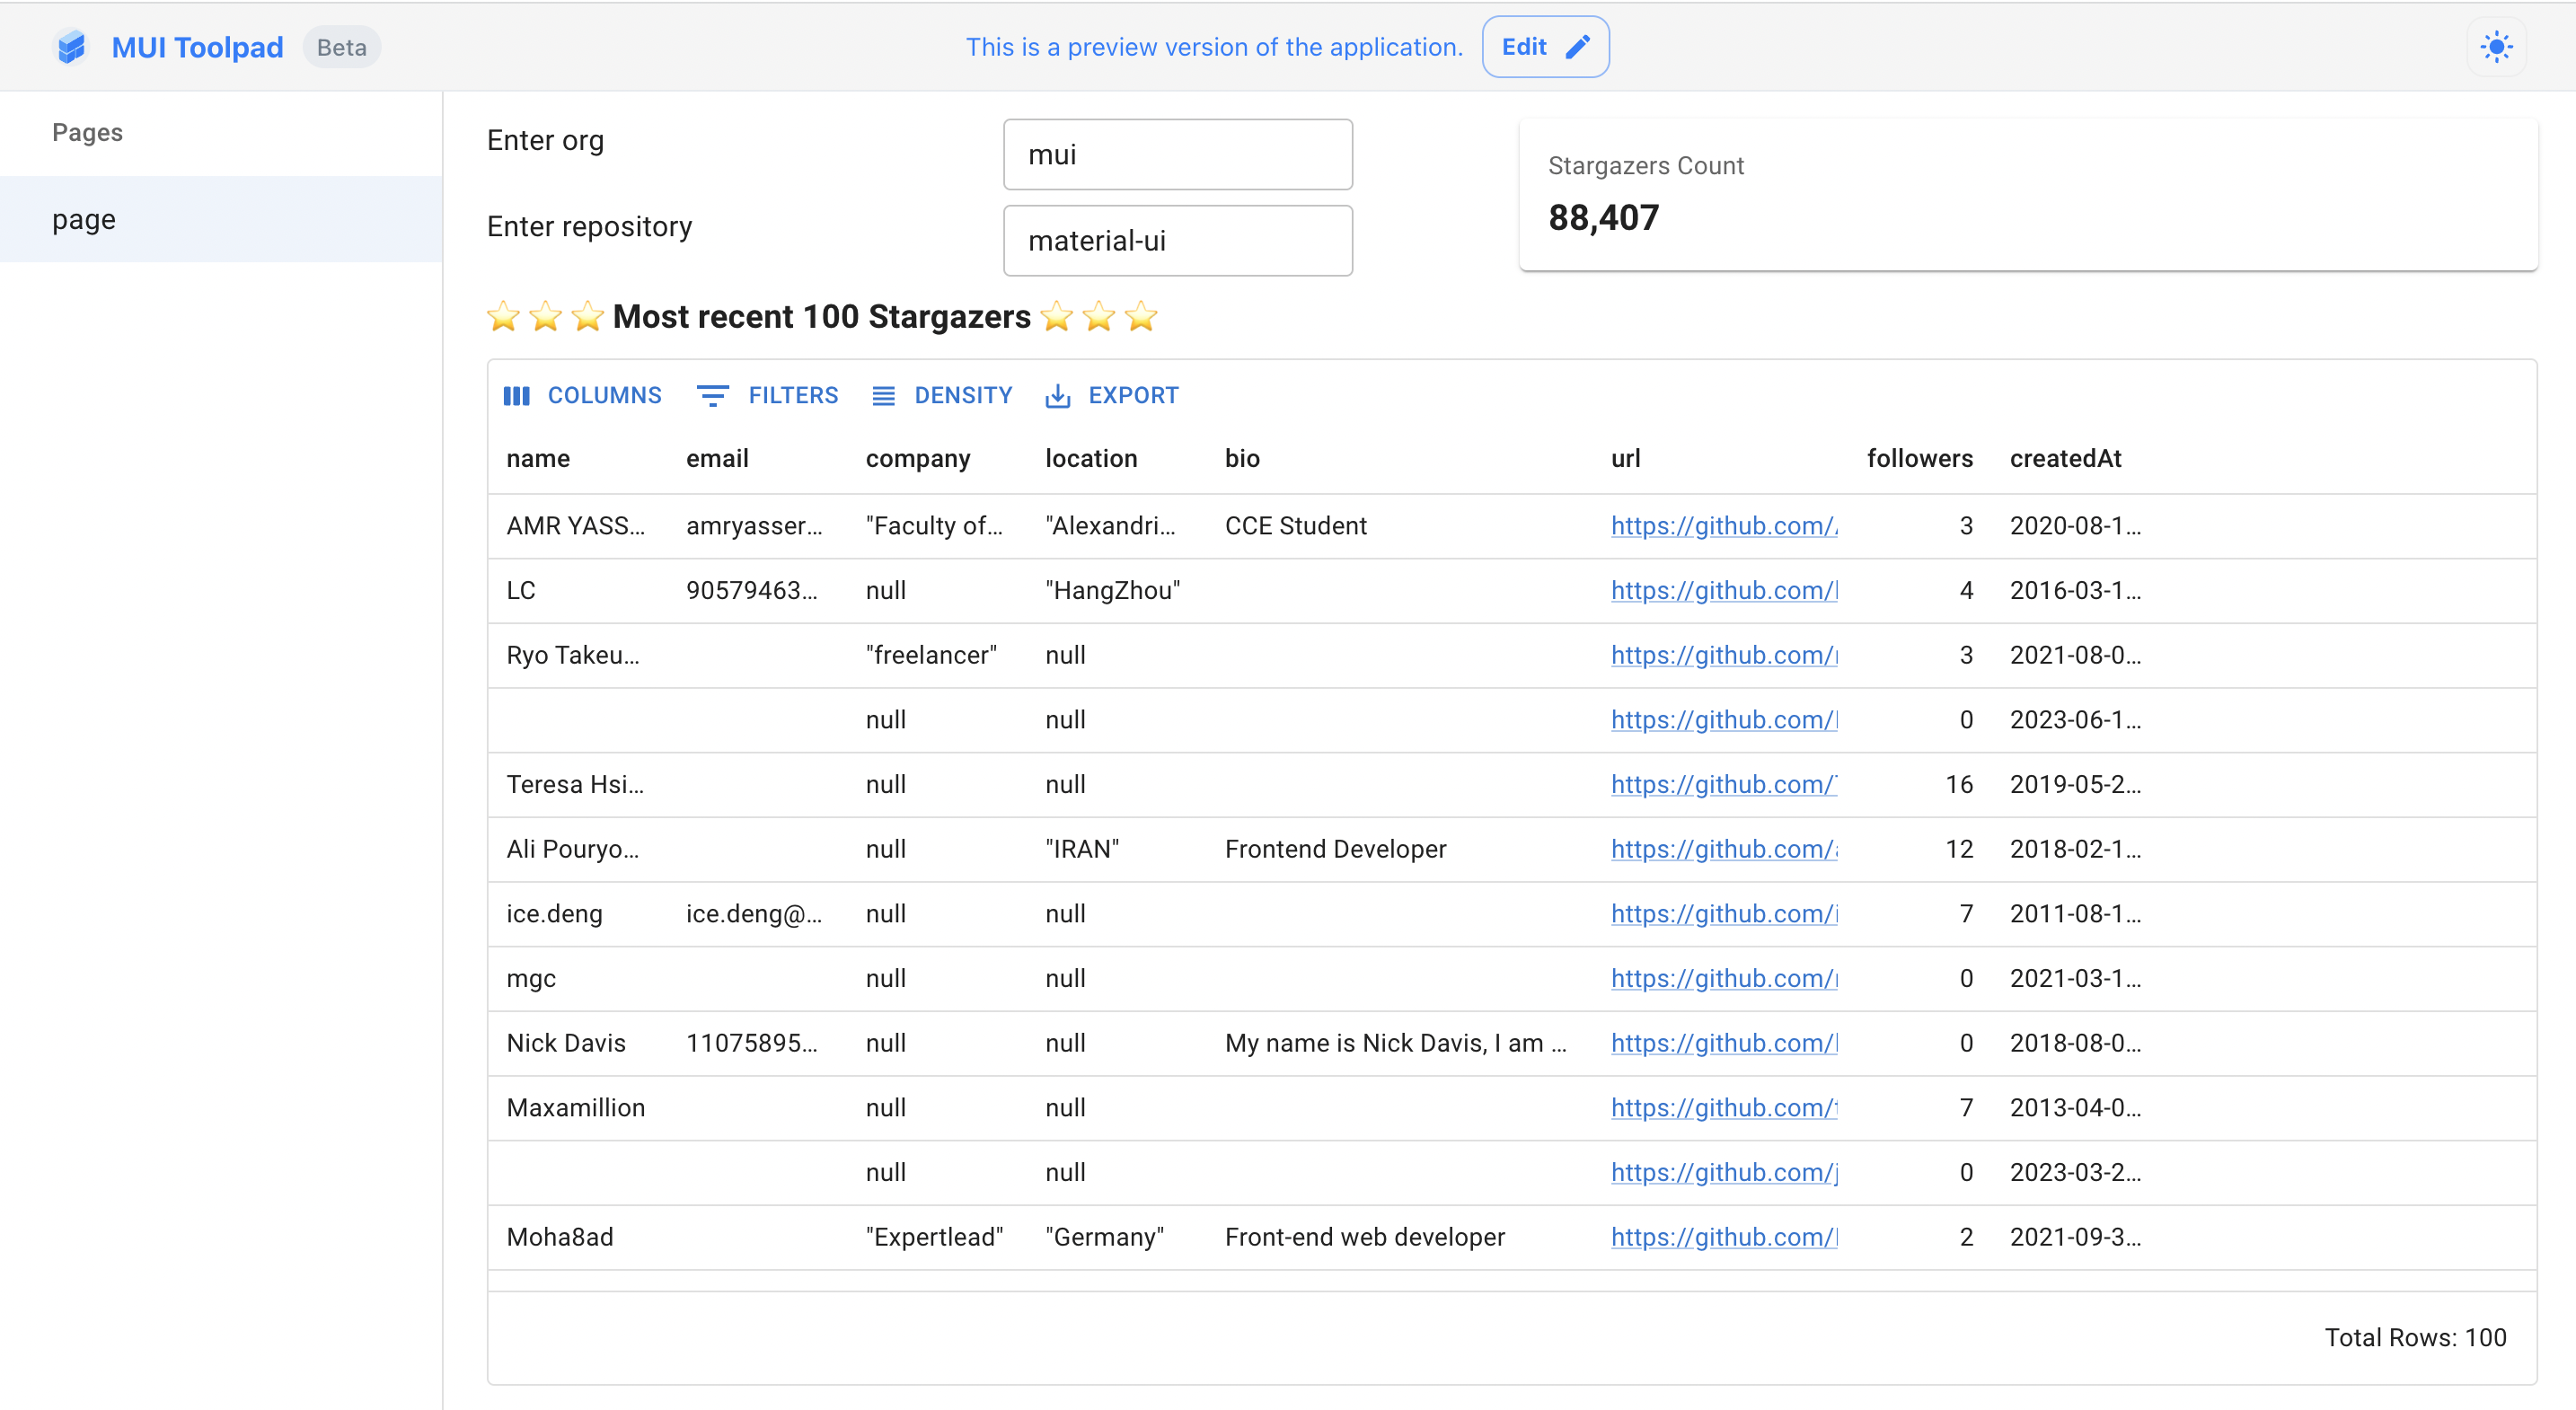Sort by the email column header
Screen dimensions: 2576x1410
[x=717, y=459]
